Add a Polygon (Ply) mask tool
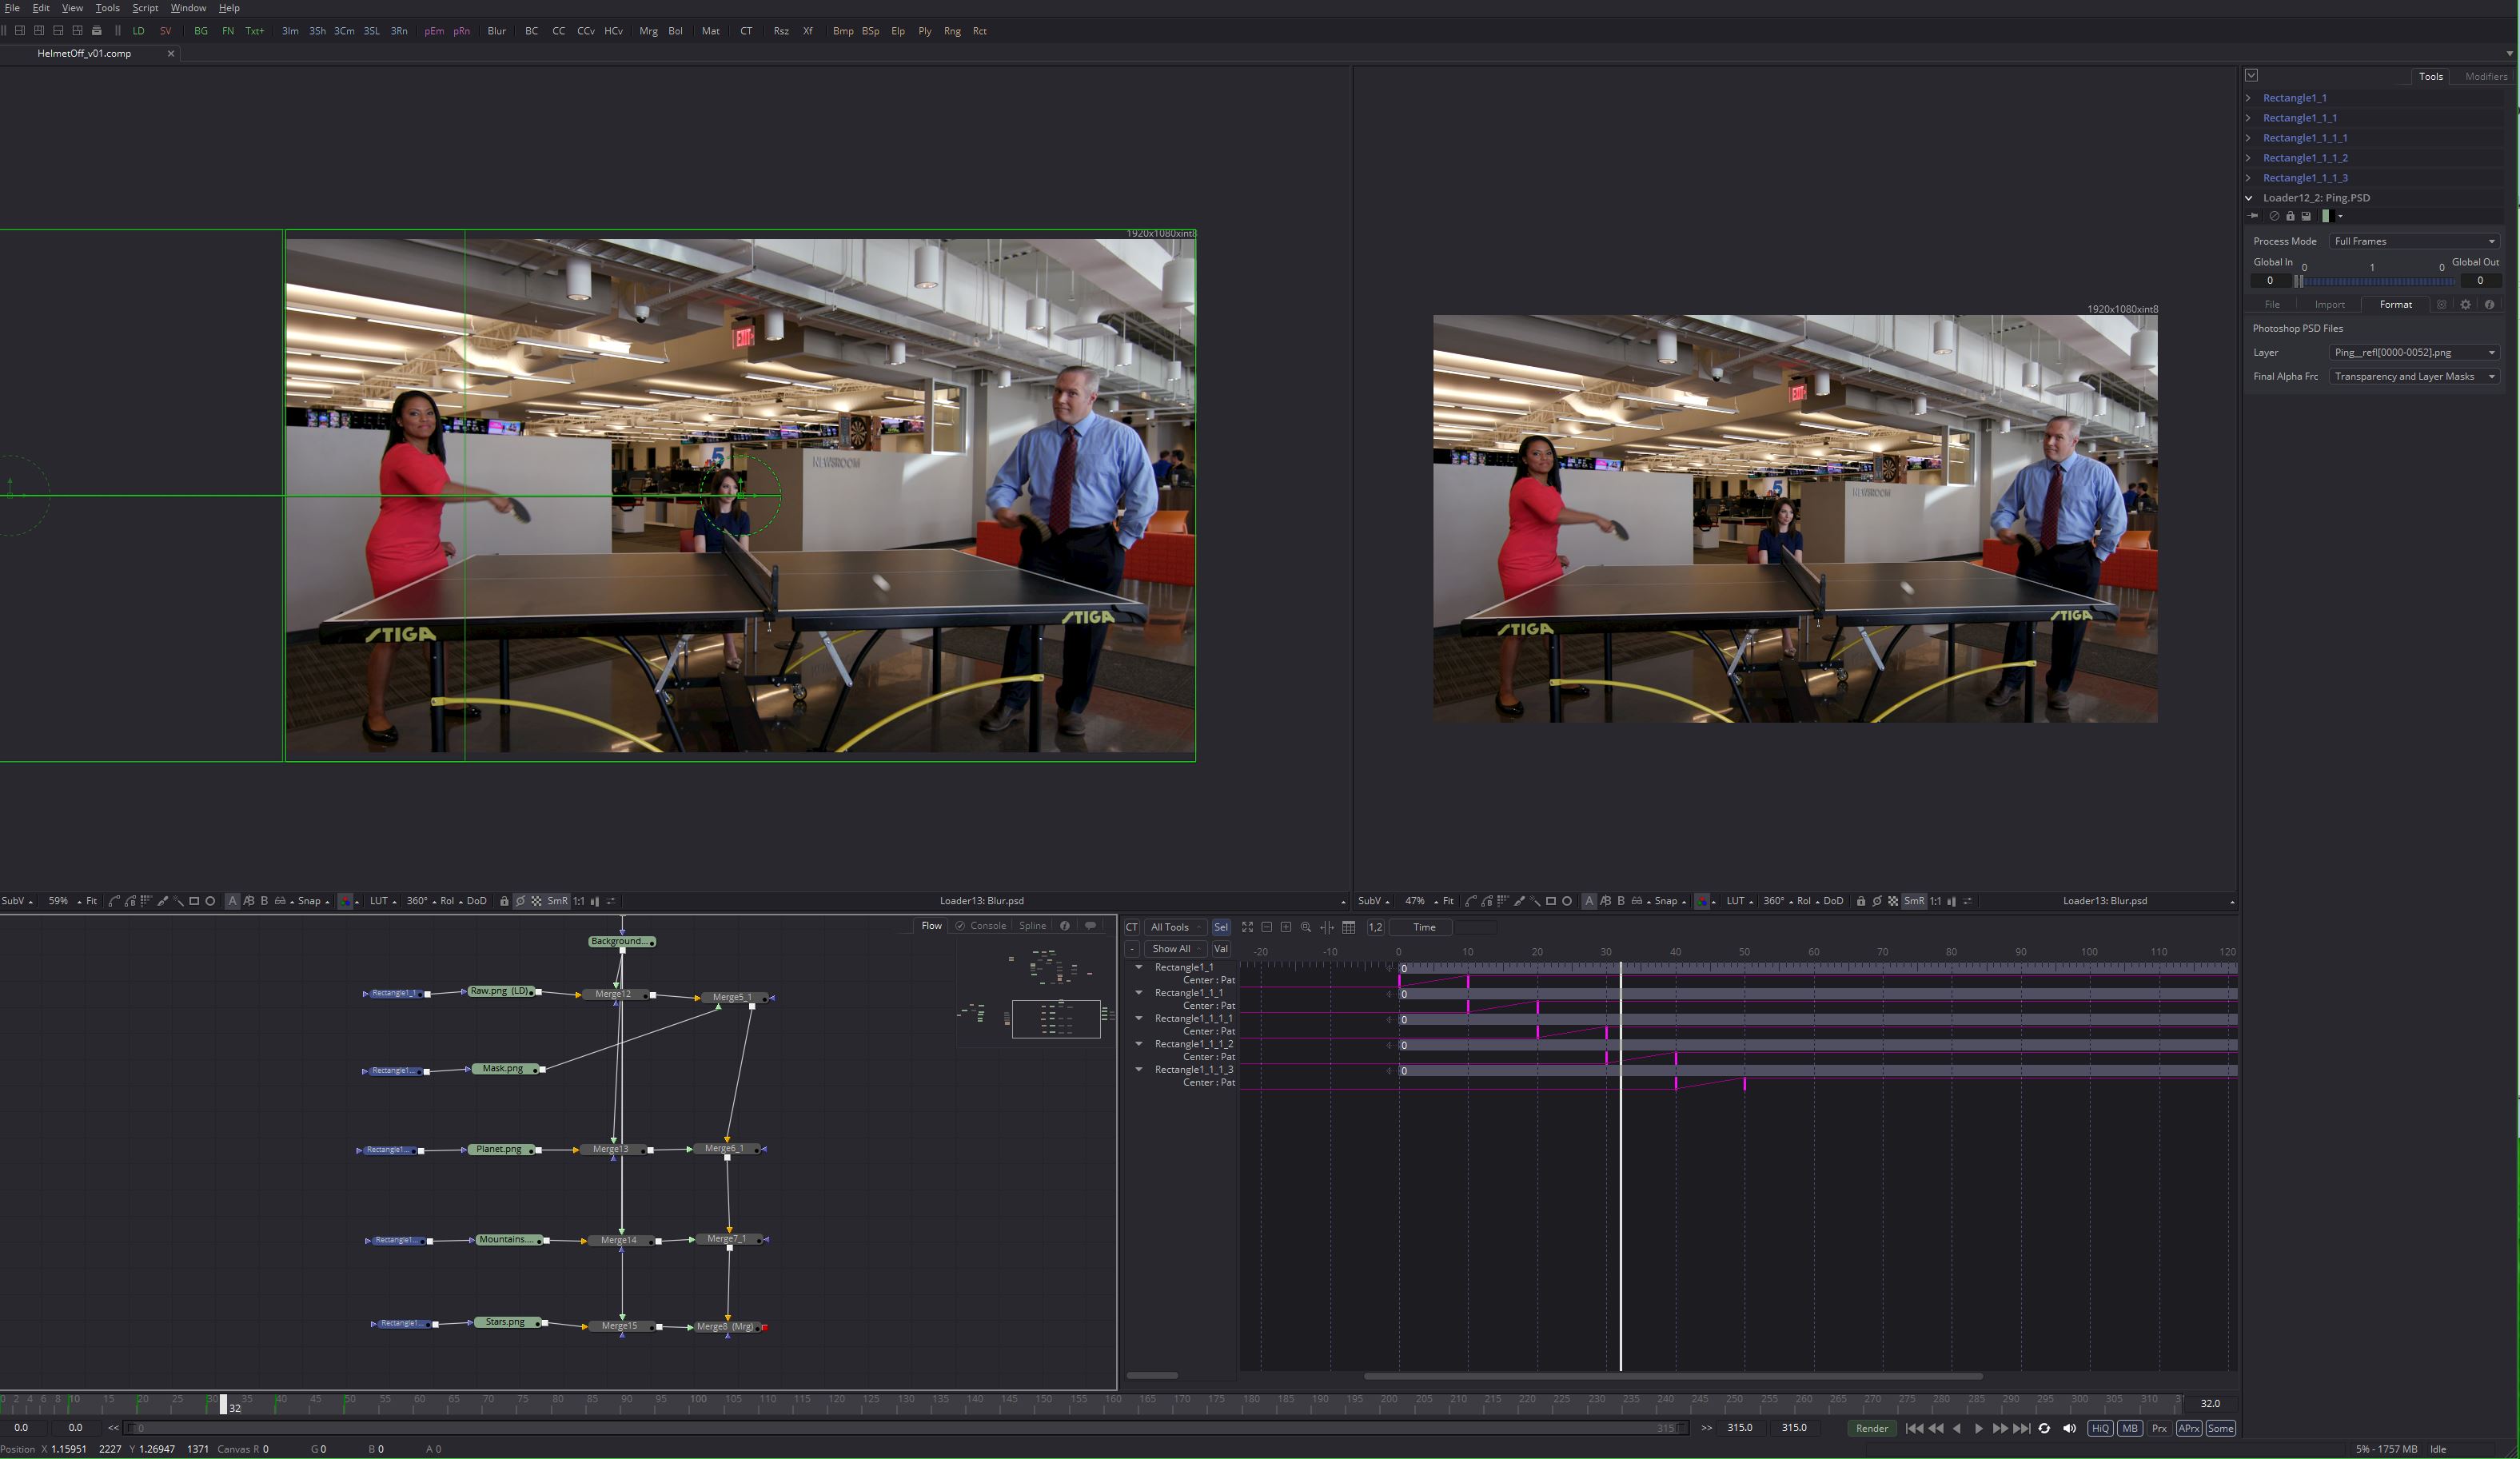Screen dimensions: 2520x1459 pos(925,31)
